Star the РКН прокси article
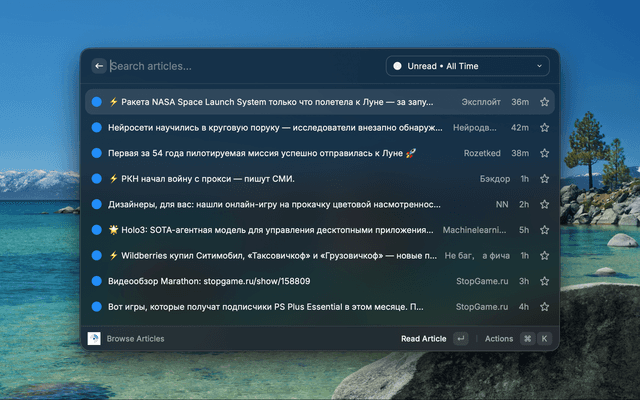This screenshot has width=640, height=400. 545,179
